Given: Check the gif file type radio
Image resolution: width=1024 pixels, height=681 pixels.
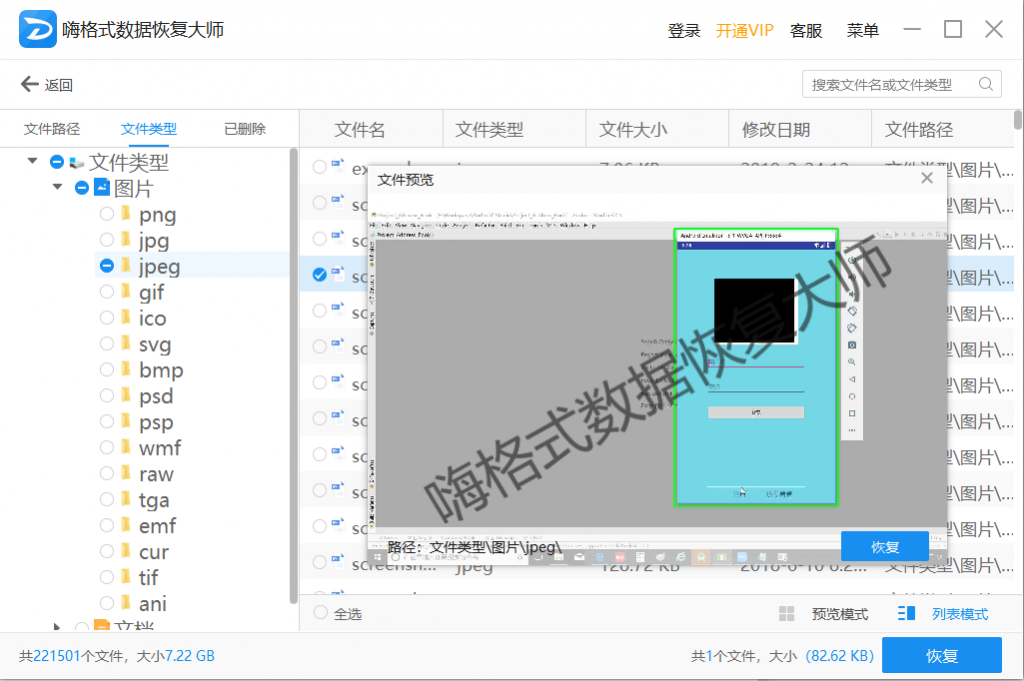Looking at the screenshot, I should tap(106, 291).
